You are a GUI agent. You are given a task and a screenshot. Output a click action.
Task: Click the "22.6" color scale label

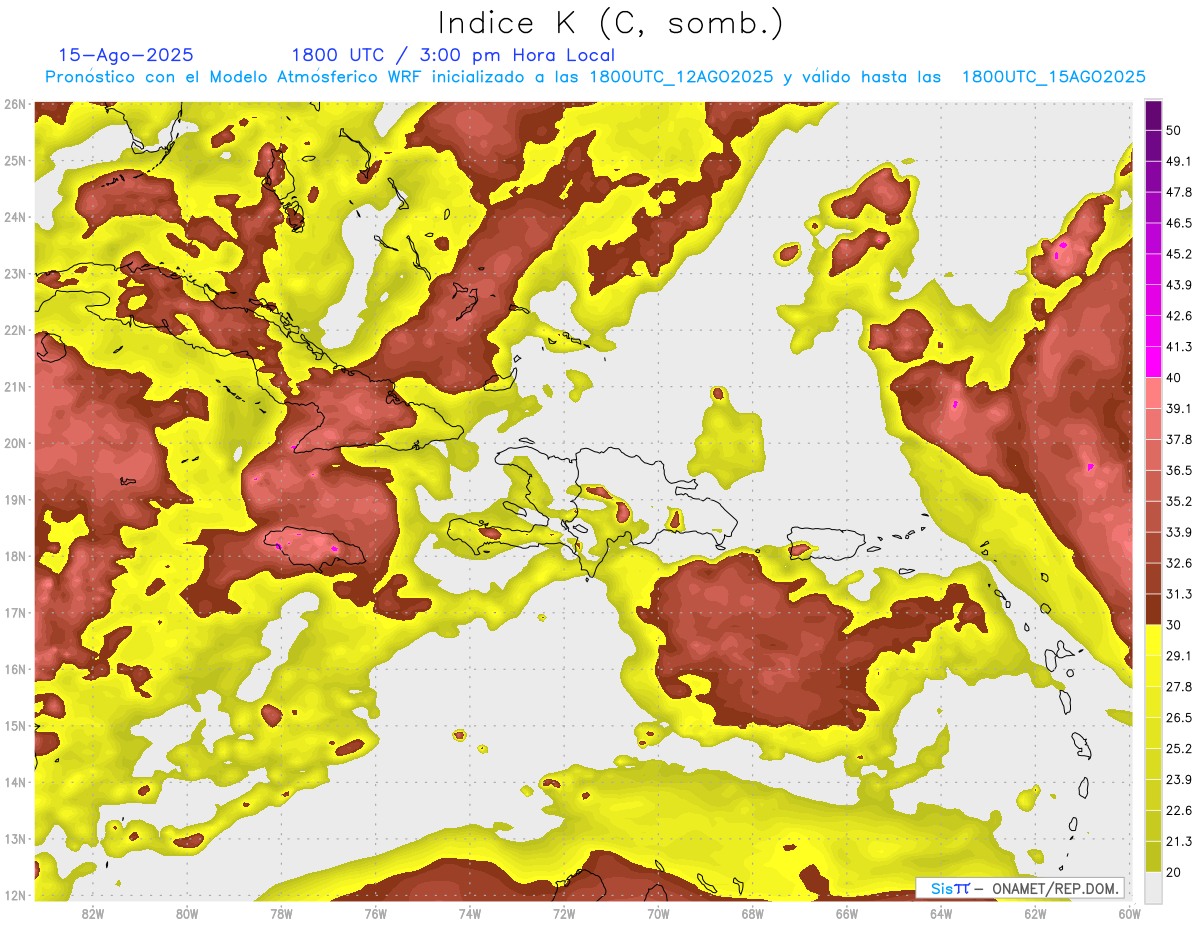point(1179,810)
